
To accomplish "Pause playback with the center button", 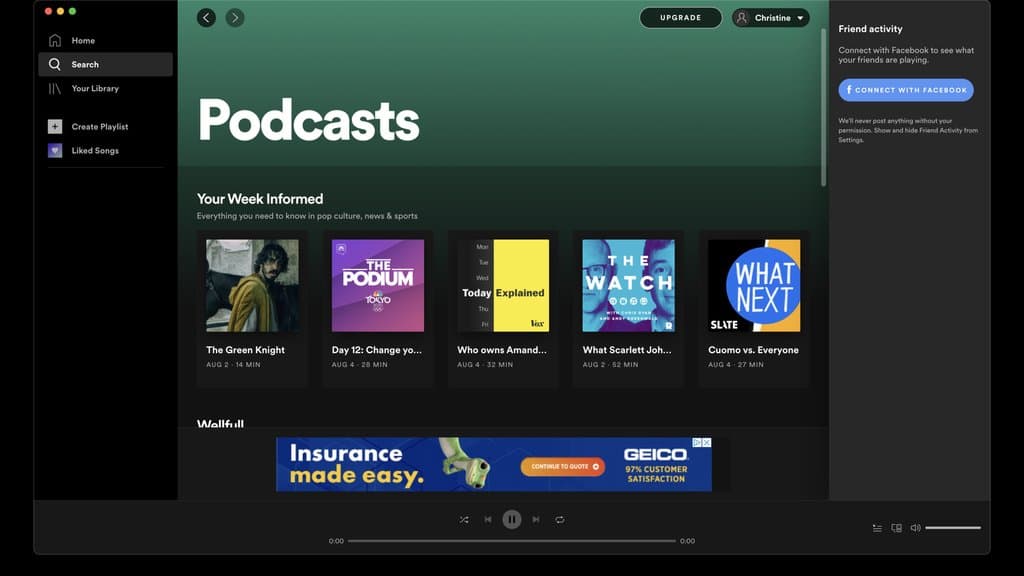I will pyautogui.click(x=512, y=520).
